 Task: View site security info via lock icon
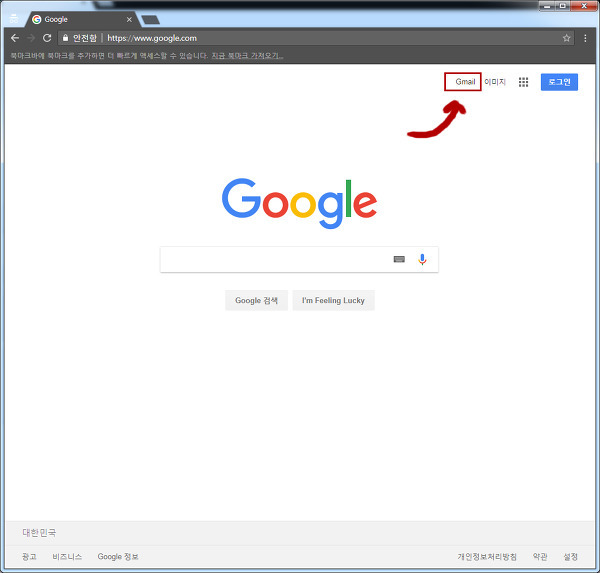(65, 38)
